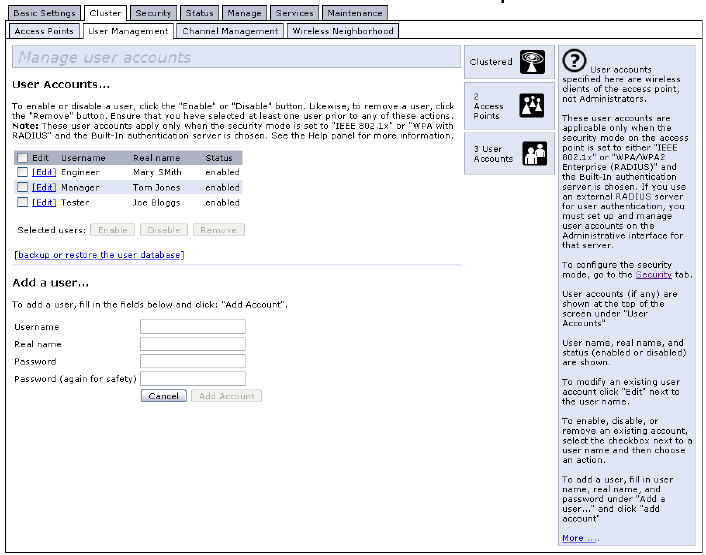Click Edit link for Engineer user
706x555 pixels.
click(44, 172)
